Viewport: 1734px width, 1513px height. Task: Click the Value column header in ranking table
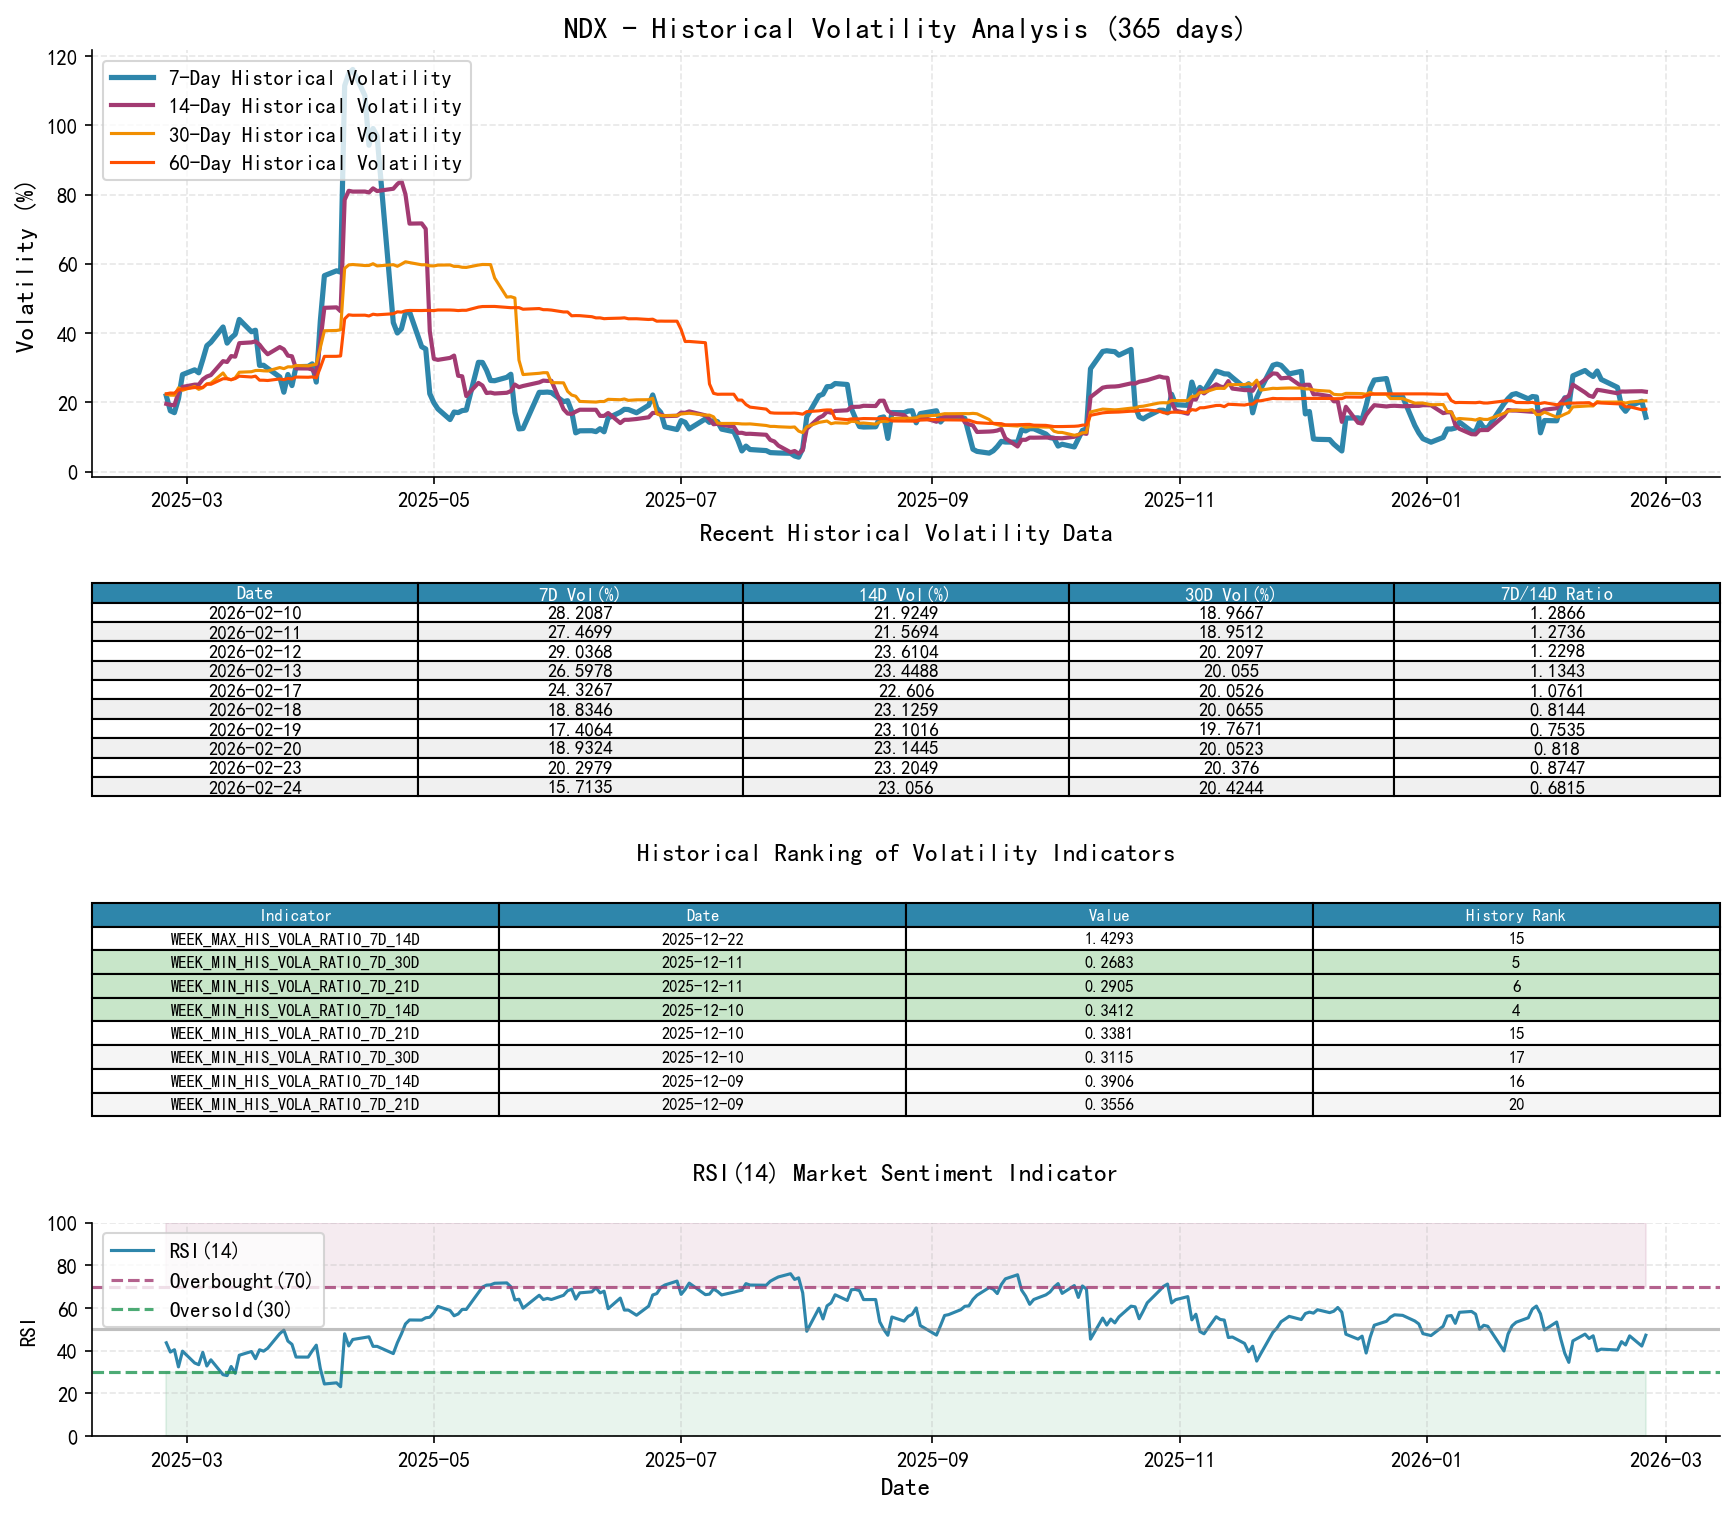(1108, 915)
